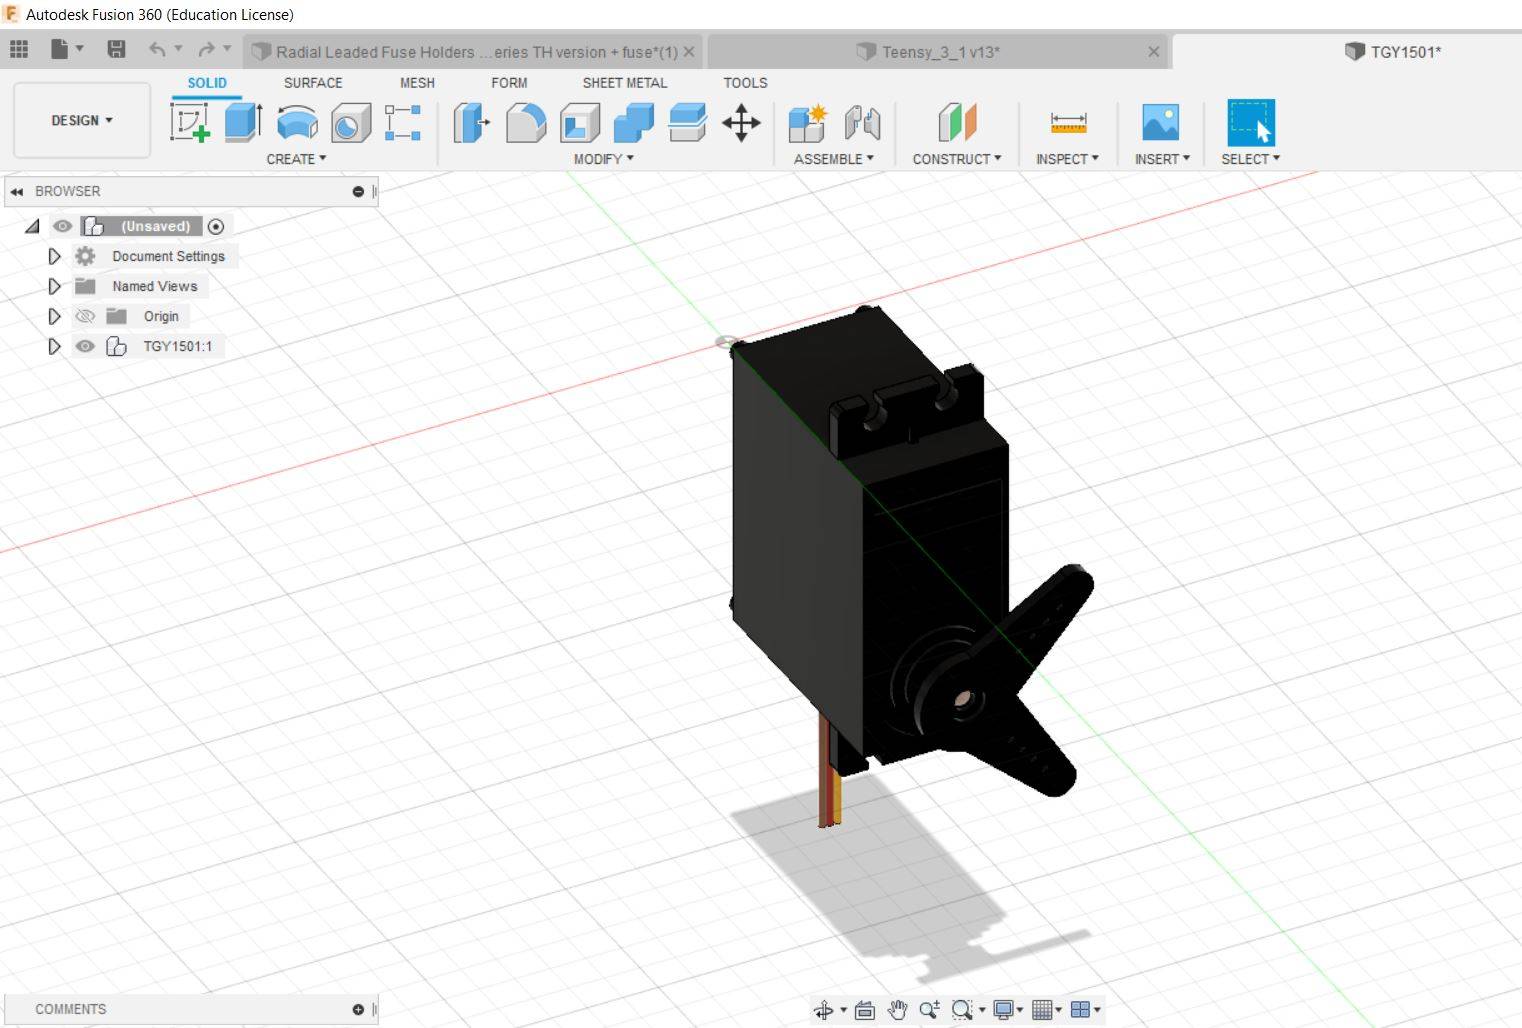The height and width of the screenshot is (1028, 1522).
Task: Expand the Origin folder node
Action: coord(54,316)
